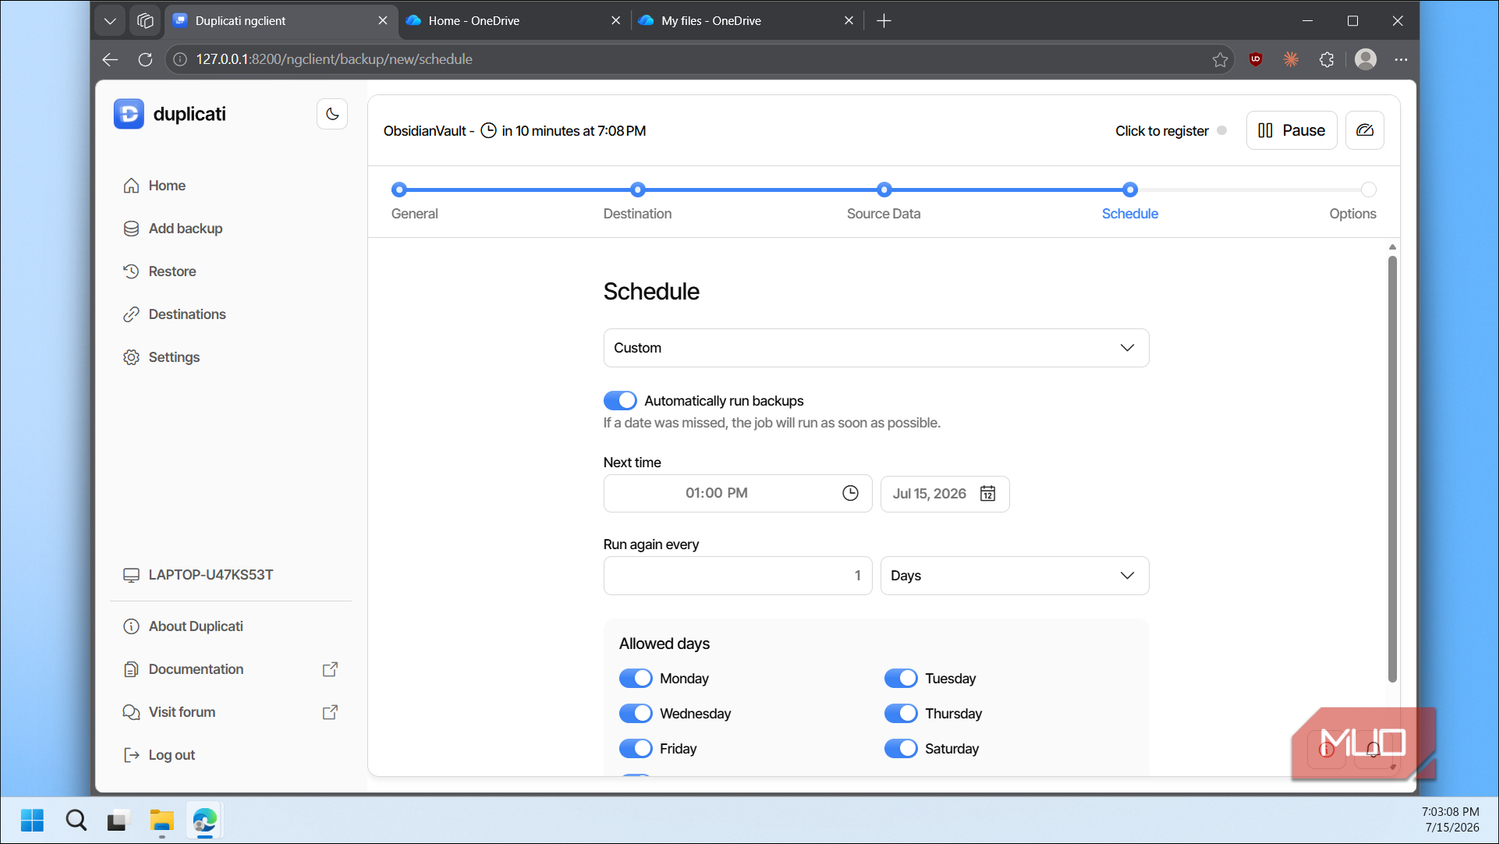Open the Custom schedule dropdown

point(876,348)
